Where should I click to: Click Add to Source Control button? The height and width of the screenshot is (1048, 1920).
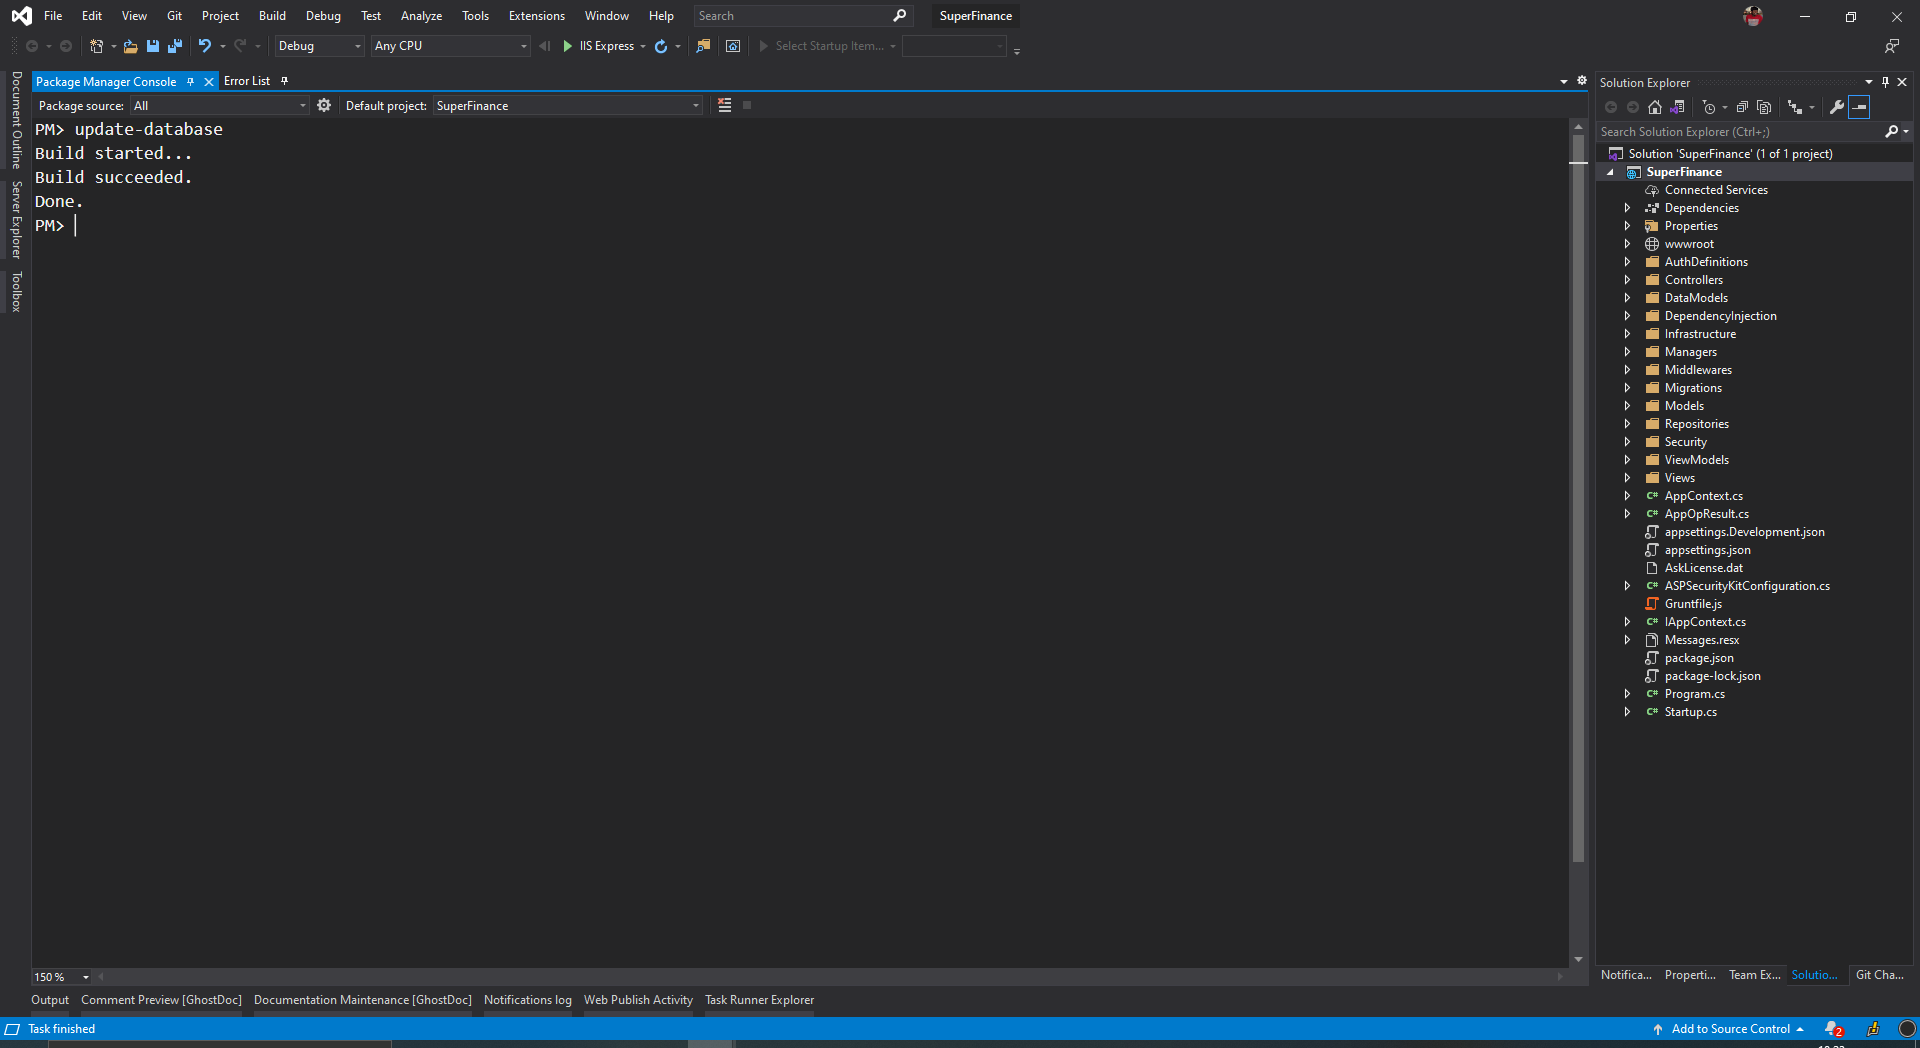click(1730, 1029)
